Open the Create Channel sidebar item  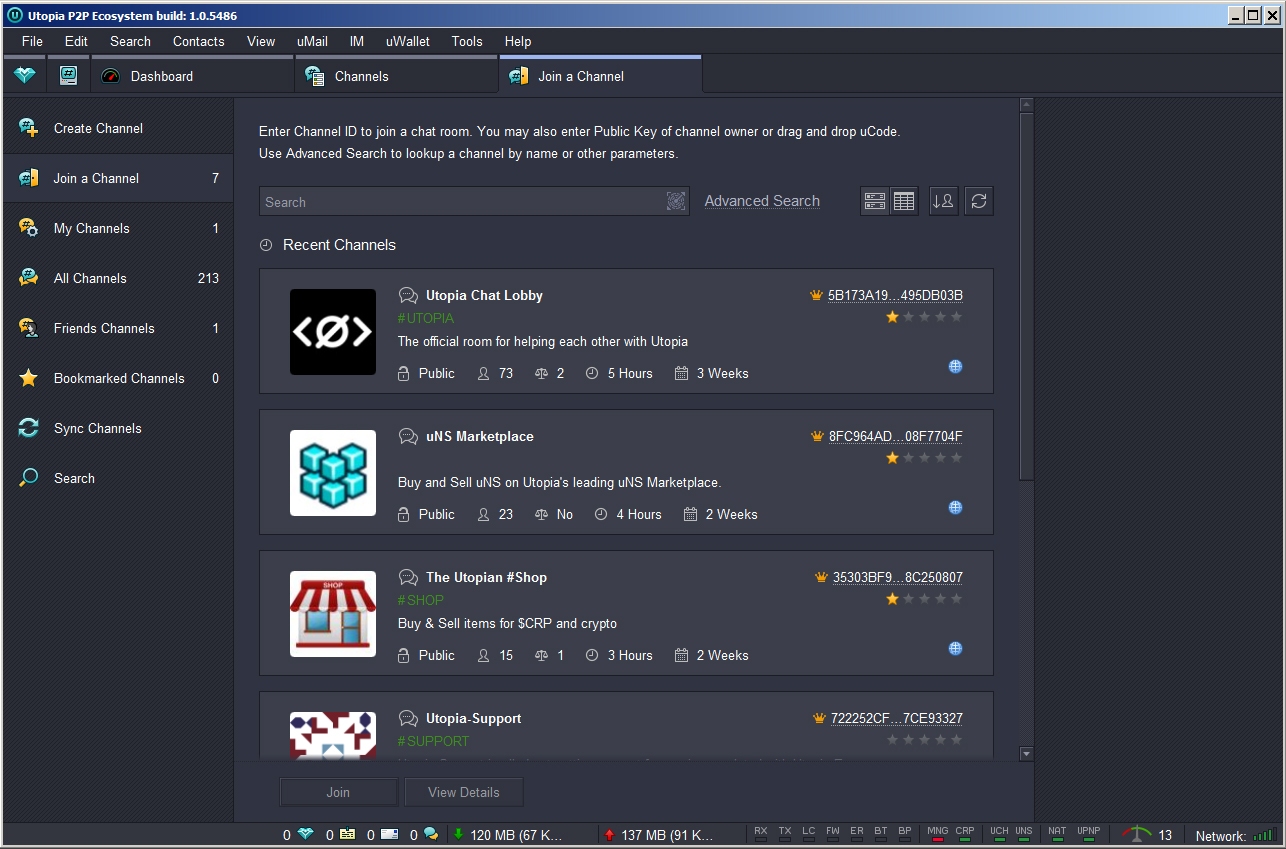pyautogui.click(x=119, y=128)
